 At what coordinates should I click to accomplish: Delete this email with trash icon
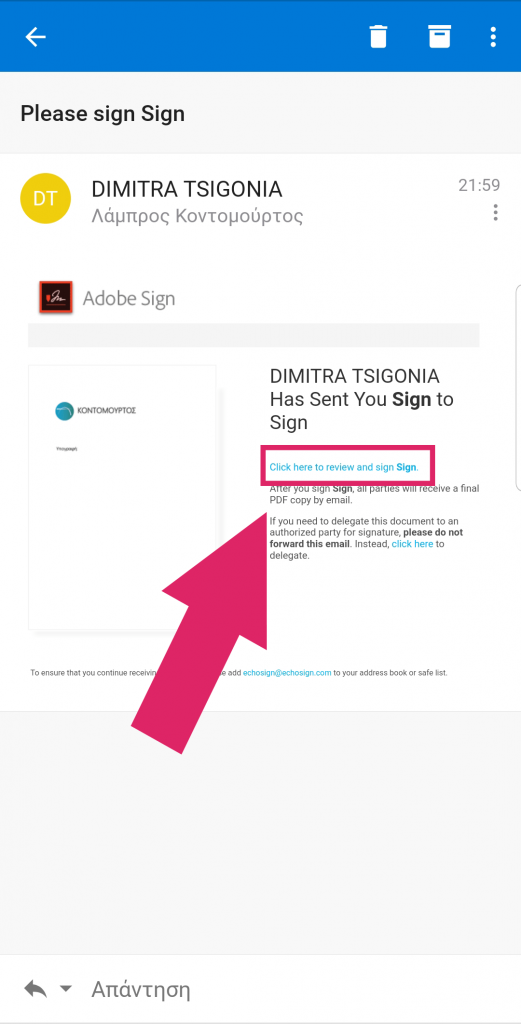(378, 37)
